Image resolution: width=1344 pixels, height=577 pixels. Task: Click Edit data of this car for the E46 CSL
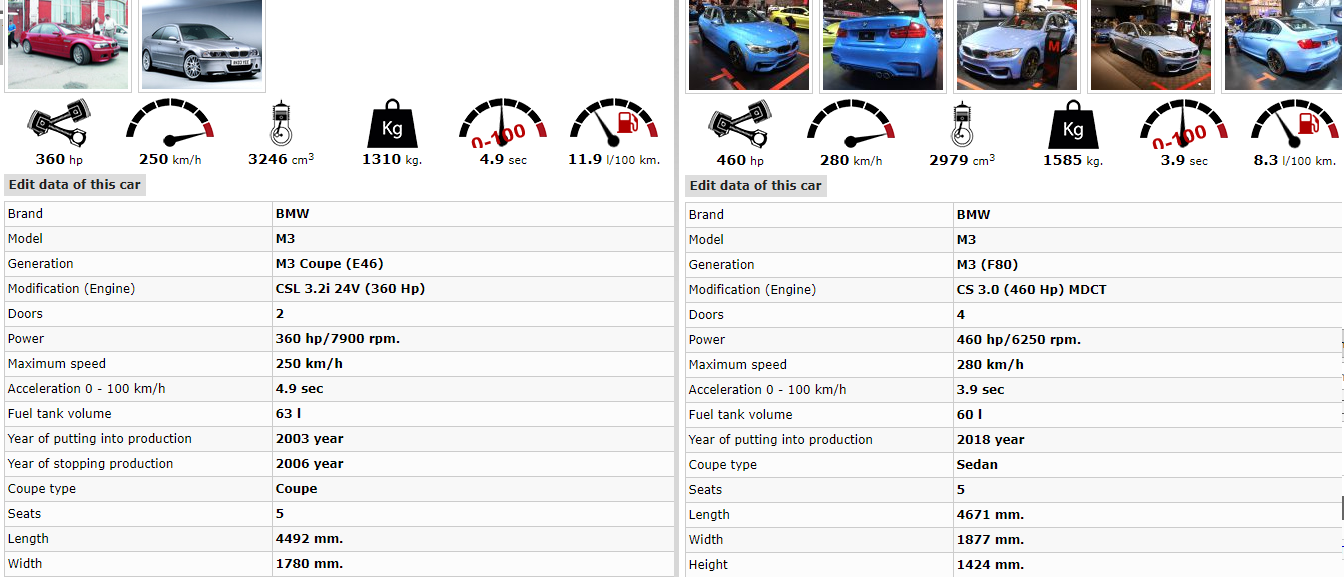75,185
